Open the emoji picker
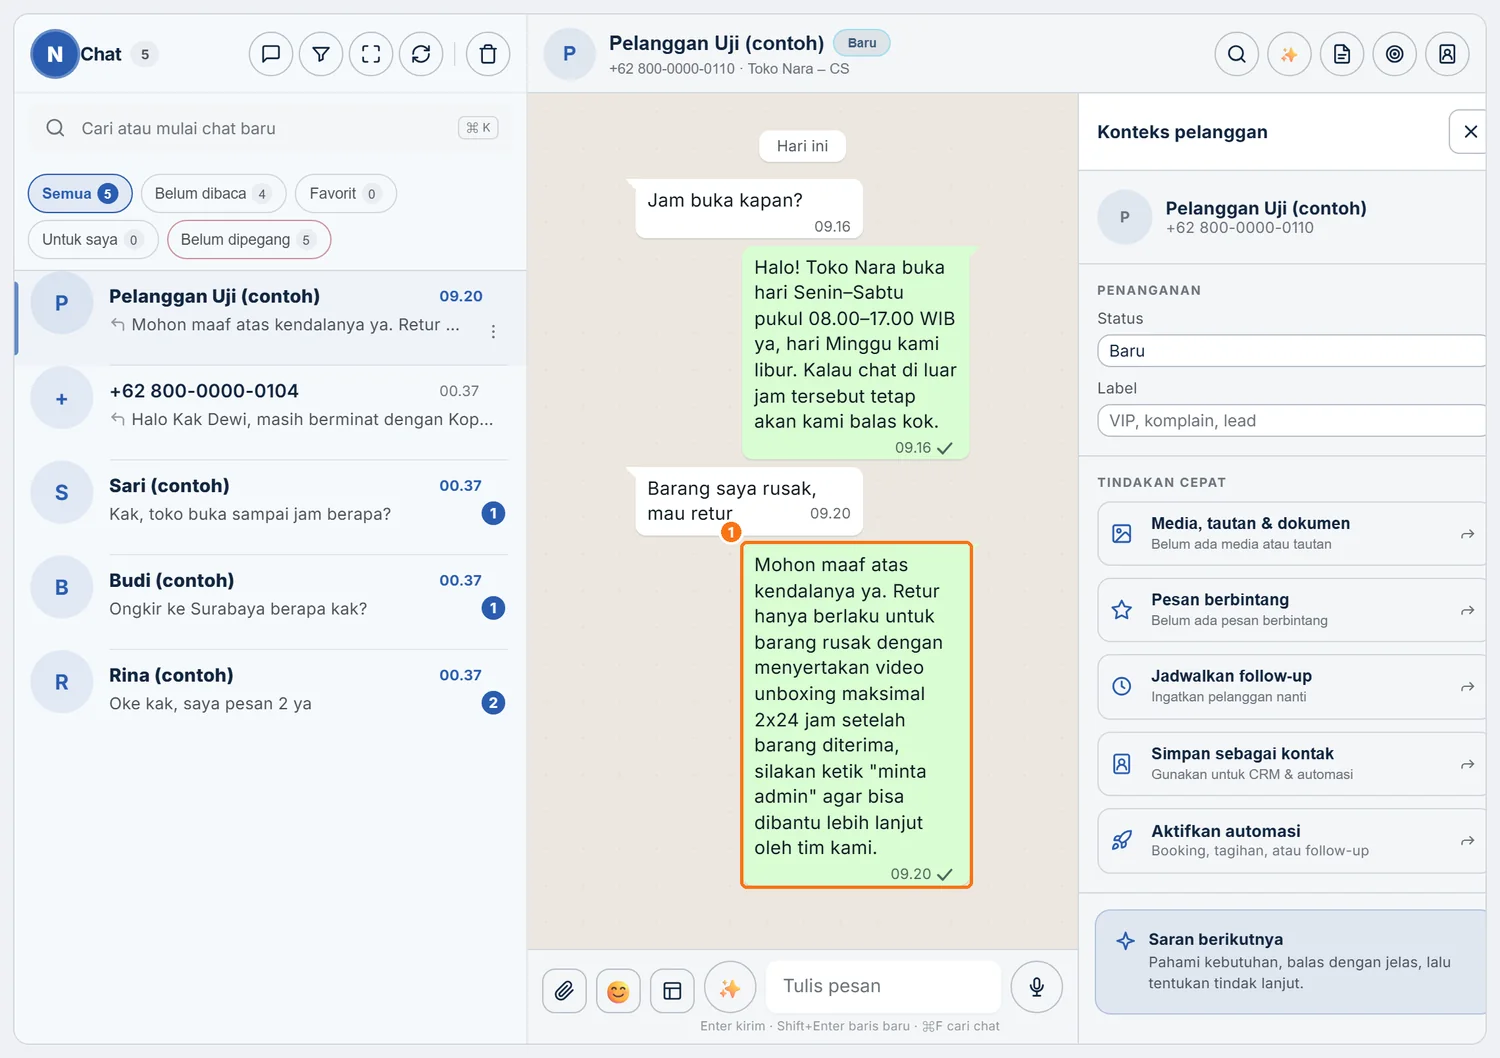 tap(618, 990)
